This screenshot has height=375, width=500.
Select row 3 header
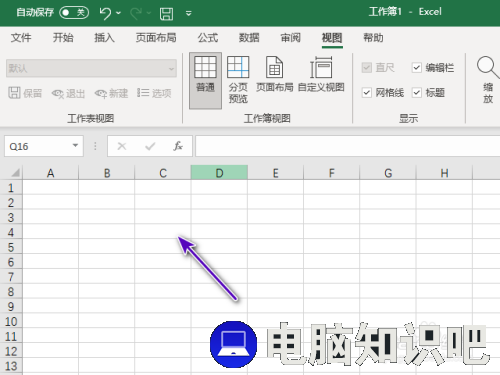pyautogui.click(x=11, y=217)
